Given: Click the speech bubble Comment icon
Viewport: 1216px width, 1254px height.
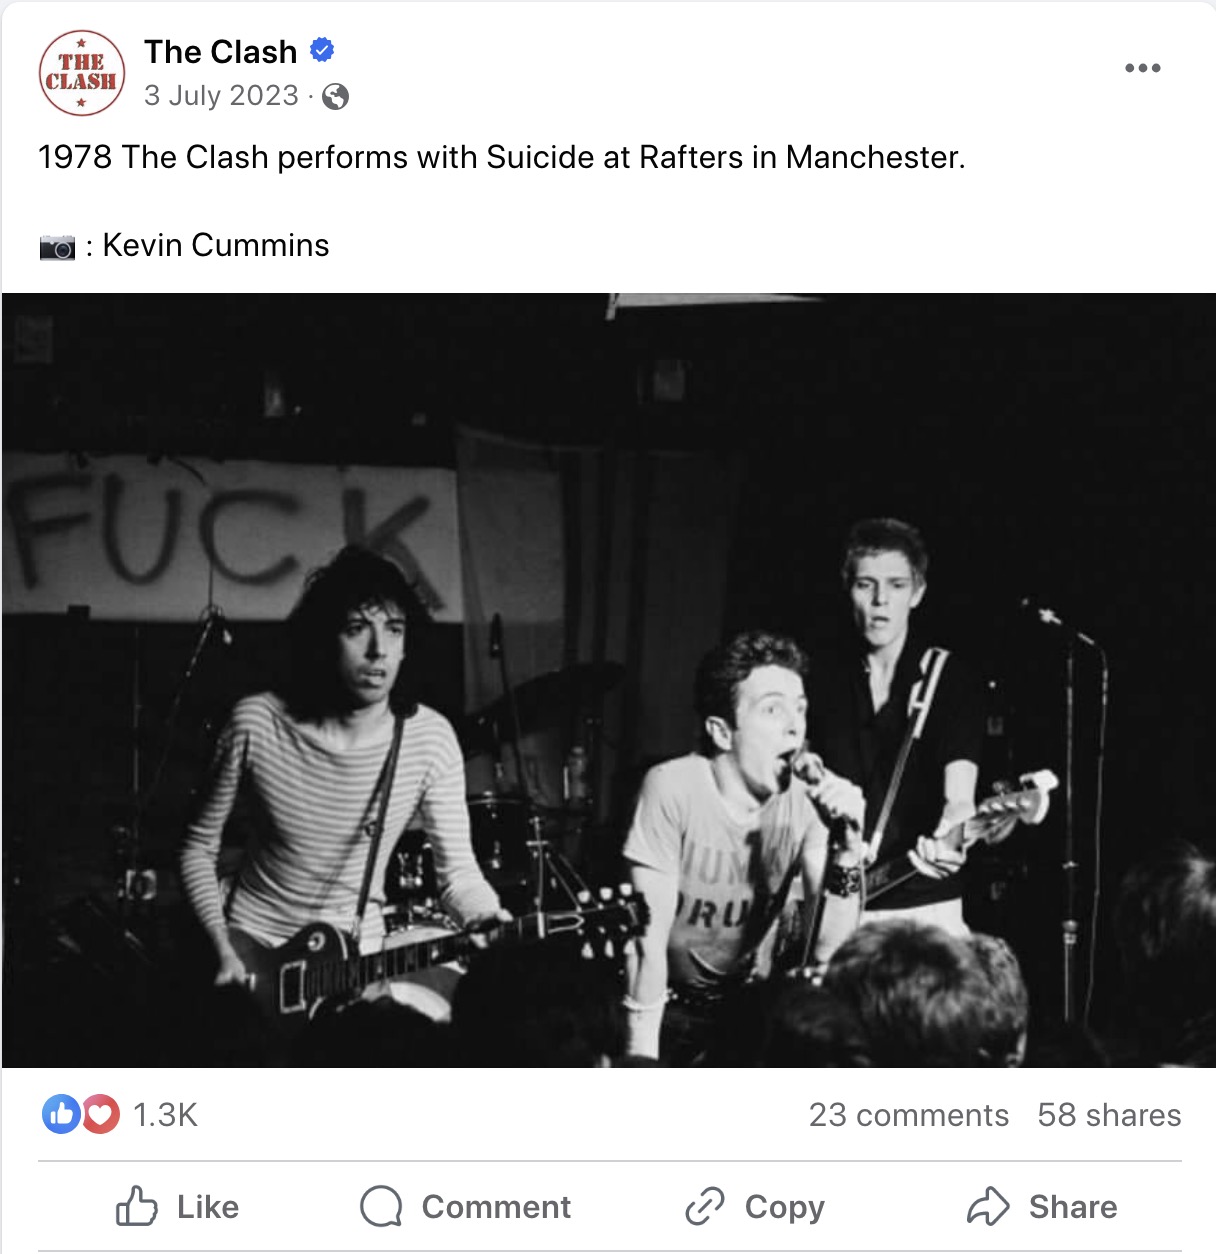Looking at the screenshot, I should 381,1206.
